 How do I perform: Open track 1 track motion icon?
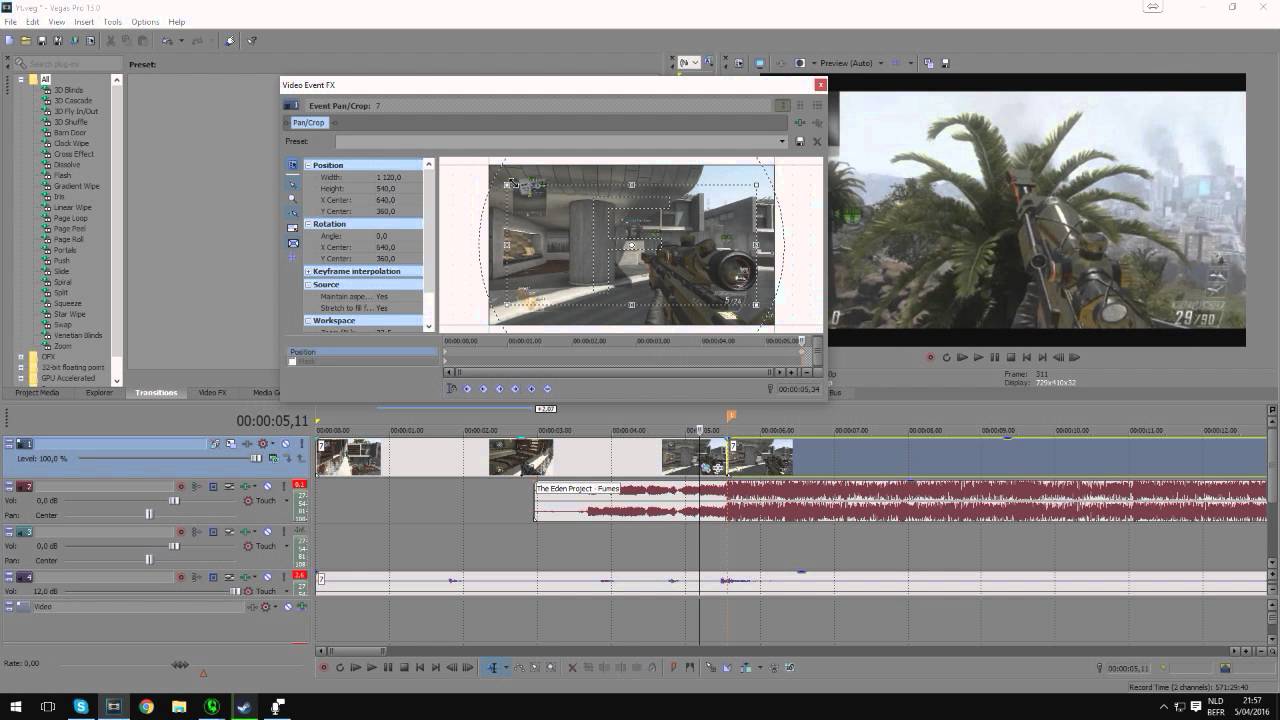215,444
